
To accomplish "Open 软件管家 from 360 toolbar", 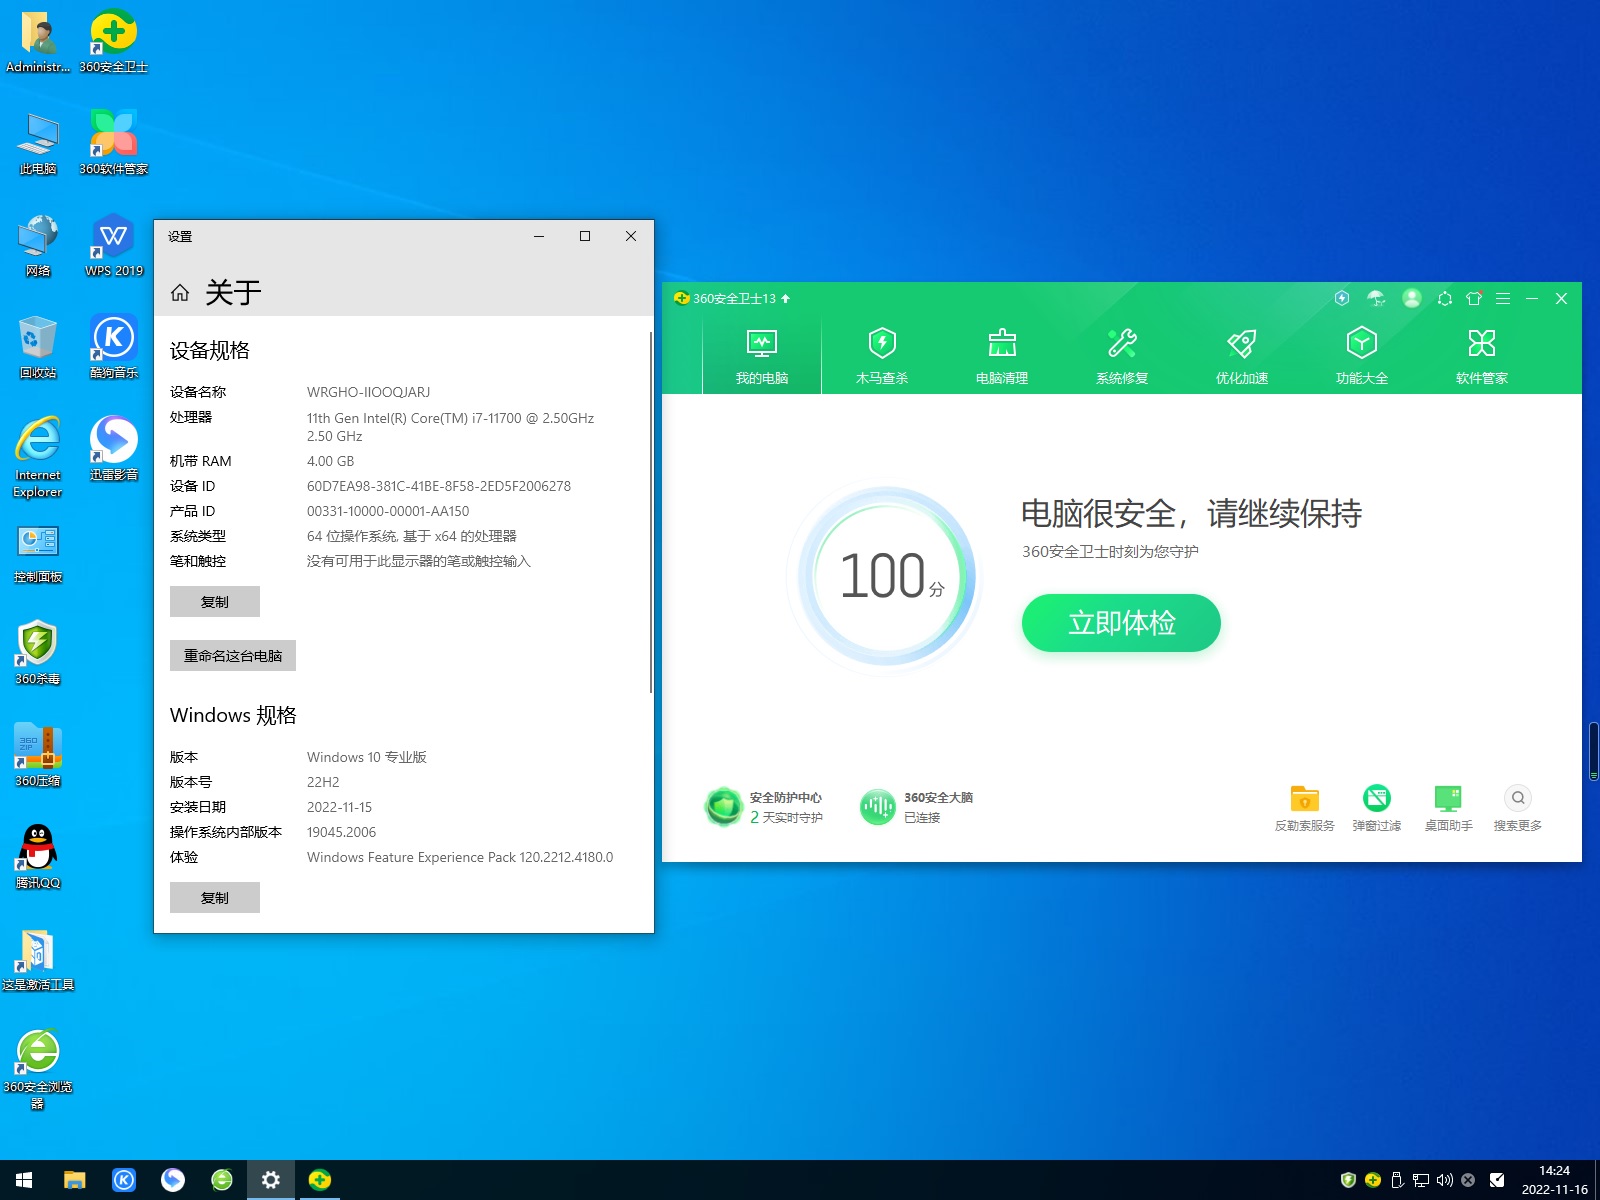I will [x=1482, y=357].
